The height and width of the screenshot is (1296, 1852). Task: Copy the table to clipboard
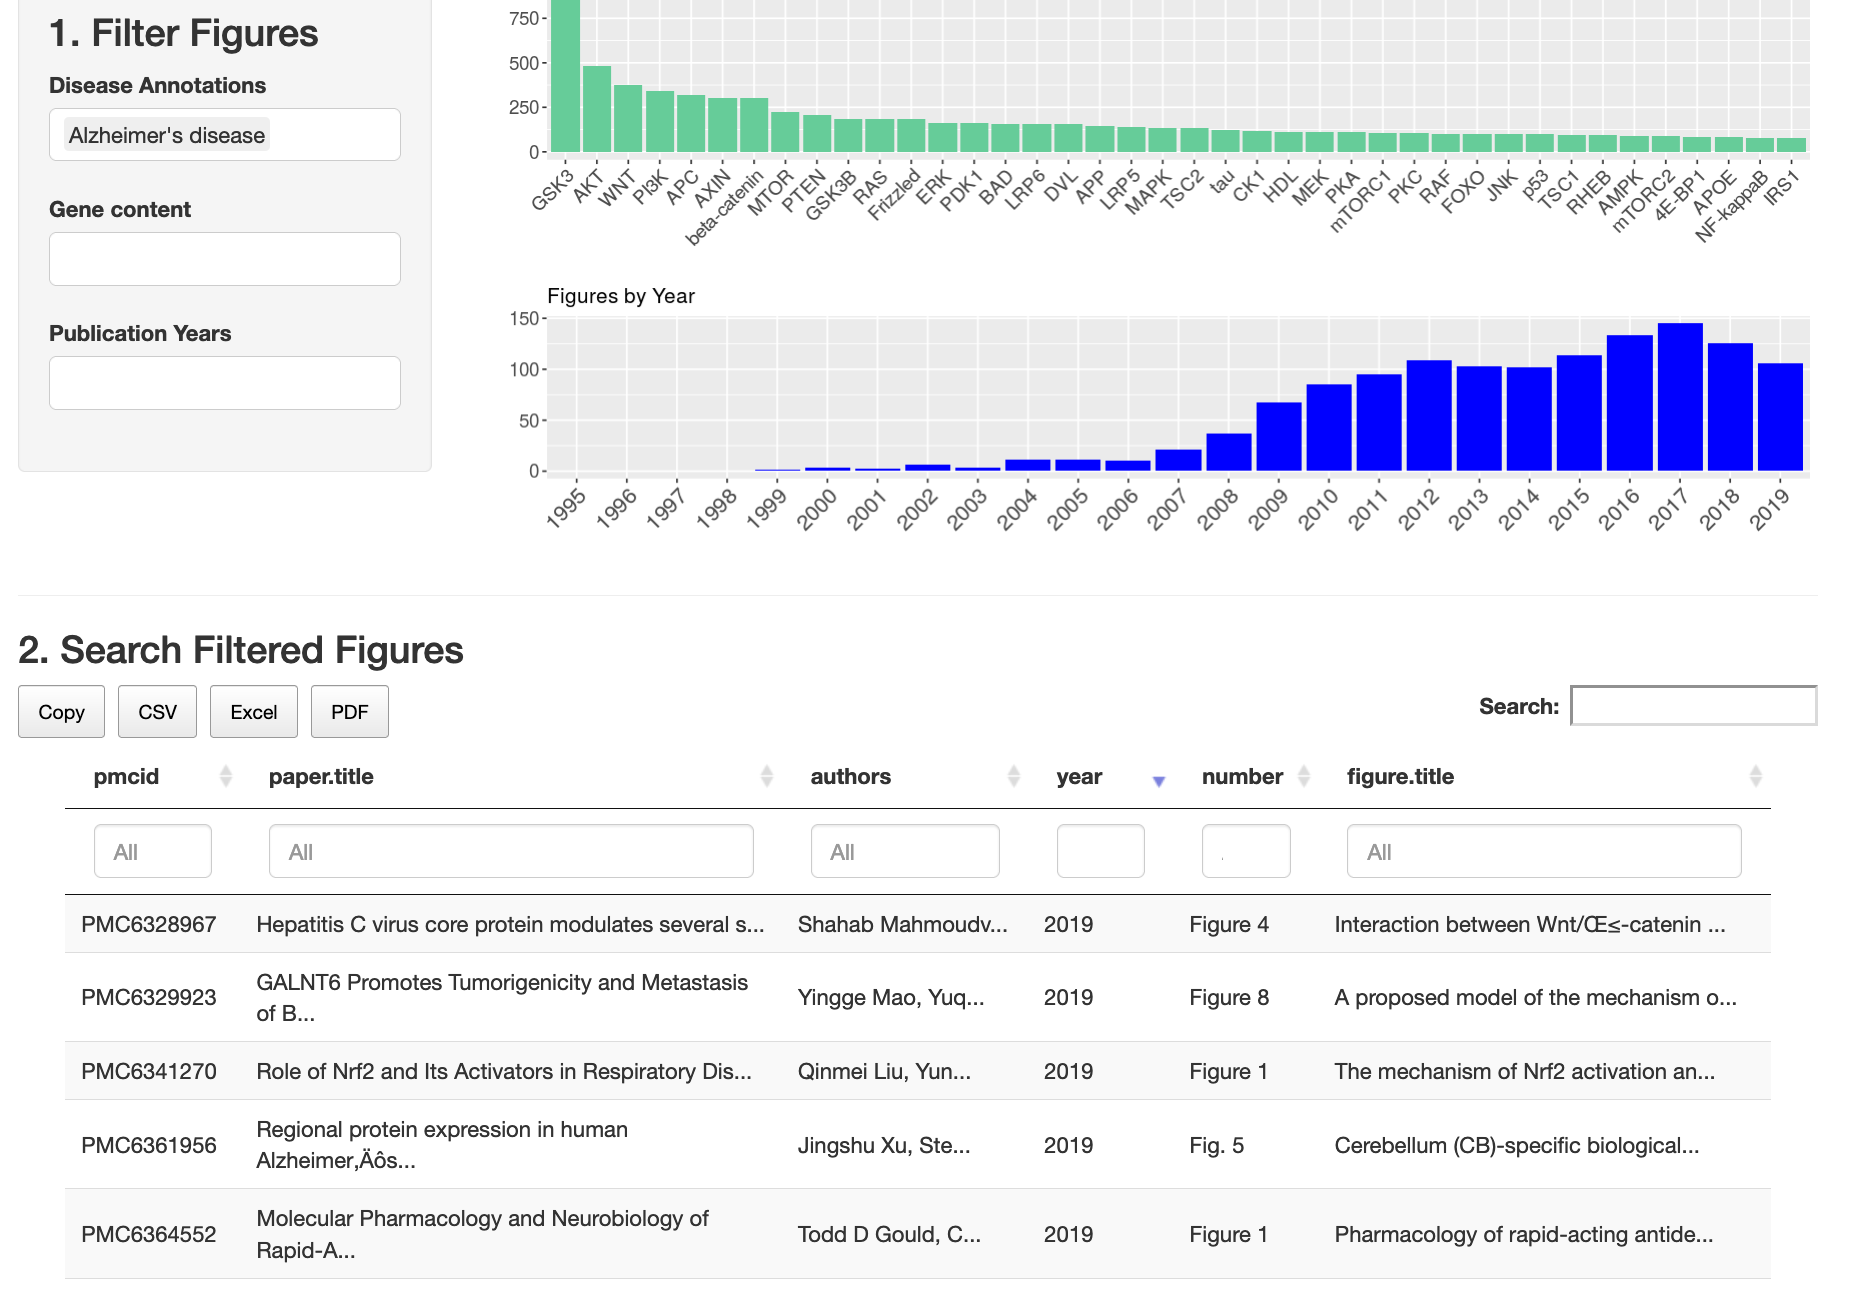61,712
